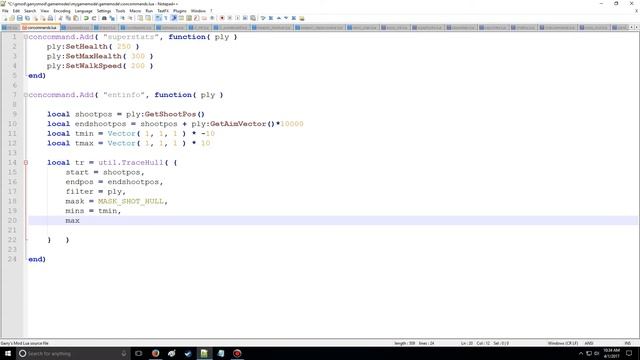The width and height of the screenshot is (640, 360).
Task: Run macro multiple times icon
Action: pyautogui.click(x=245, y=18)
